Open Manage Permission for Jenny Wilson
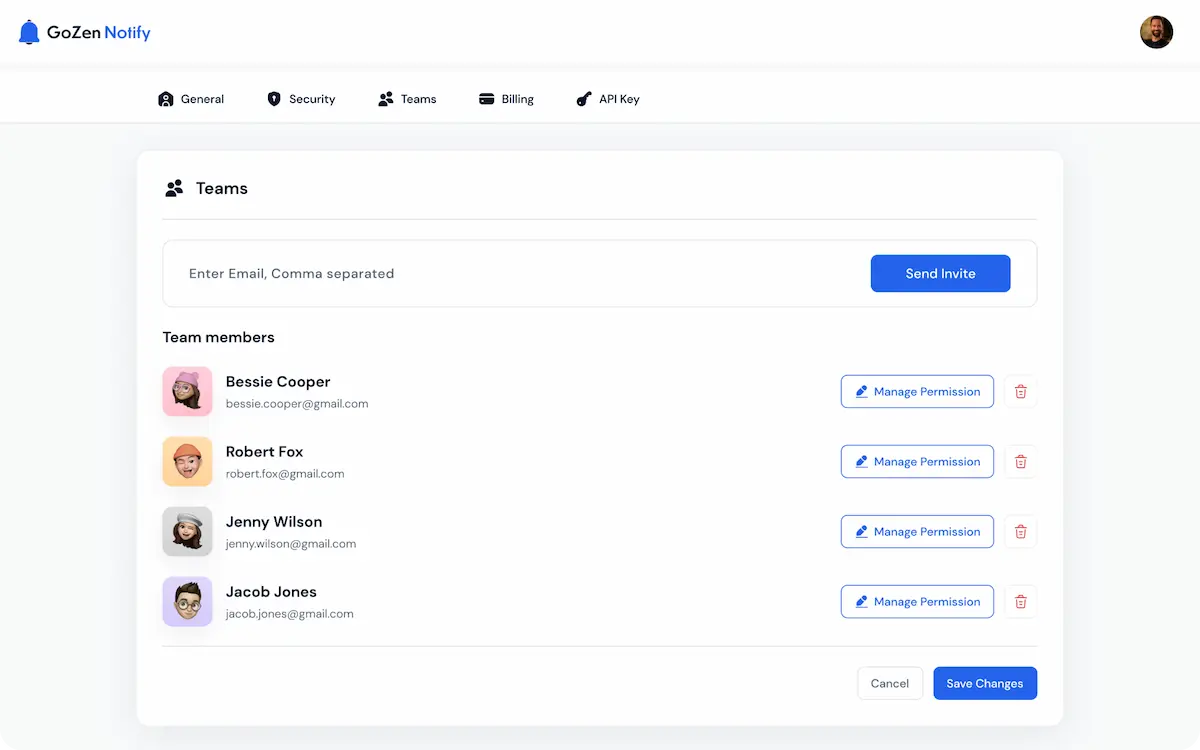Image resolution: width=1200 pixels, height=750 pixels. pyautogui.click(x=916, y=531)
